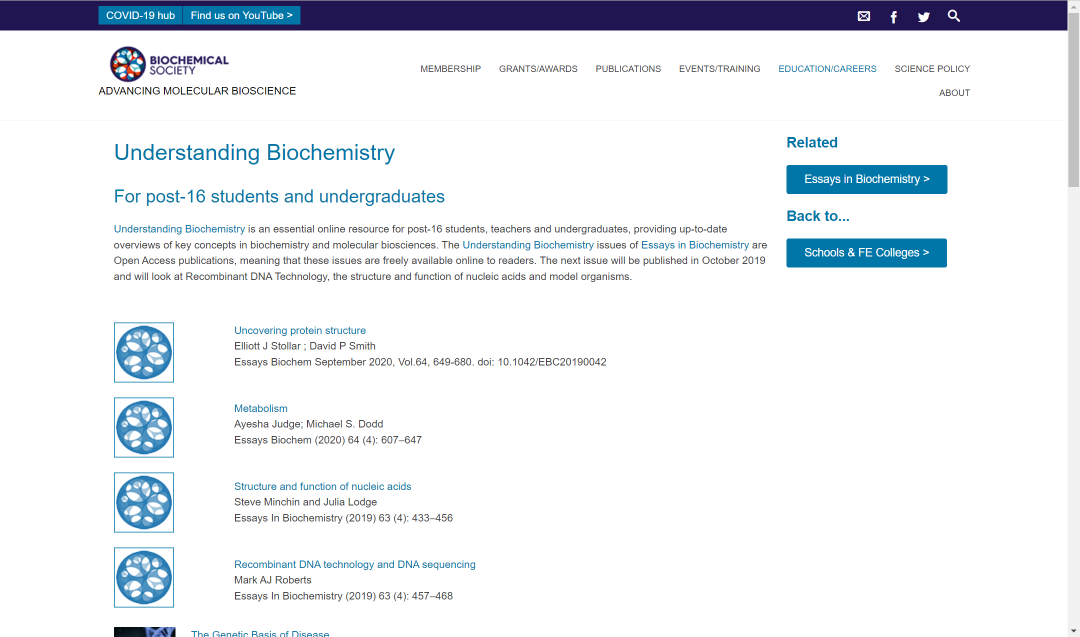Open the Structure and function of nucleic acids link
Screen dimensions: 1080x637
tap(322, 486)
